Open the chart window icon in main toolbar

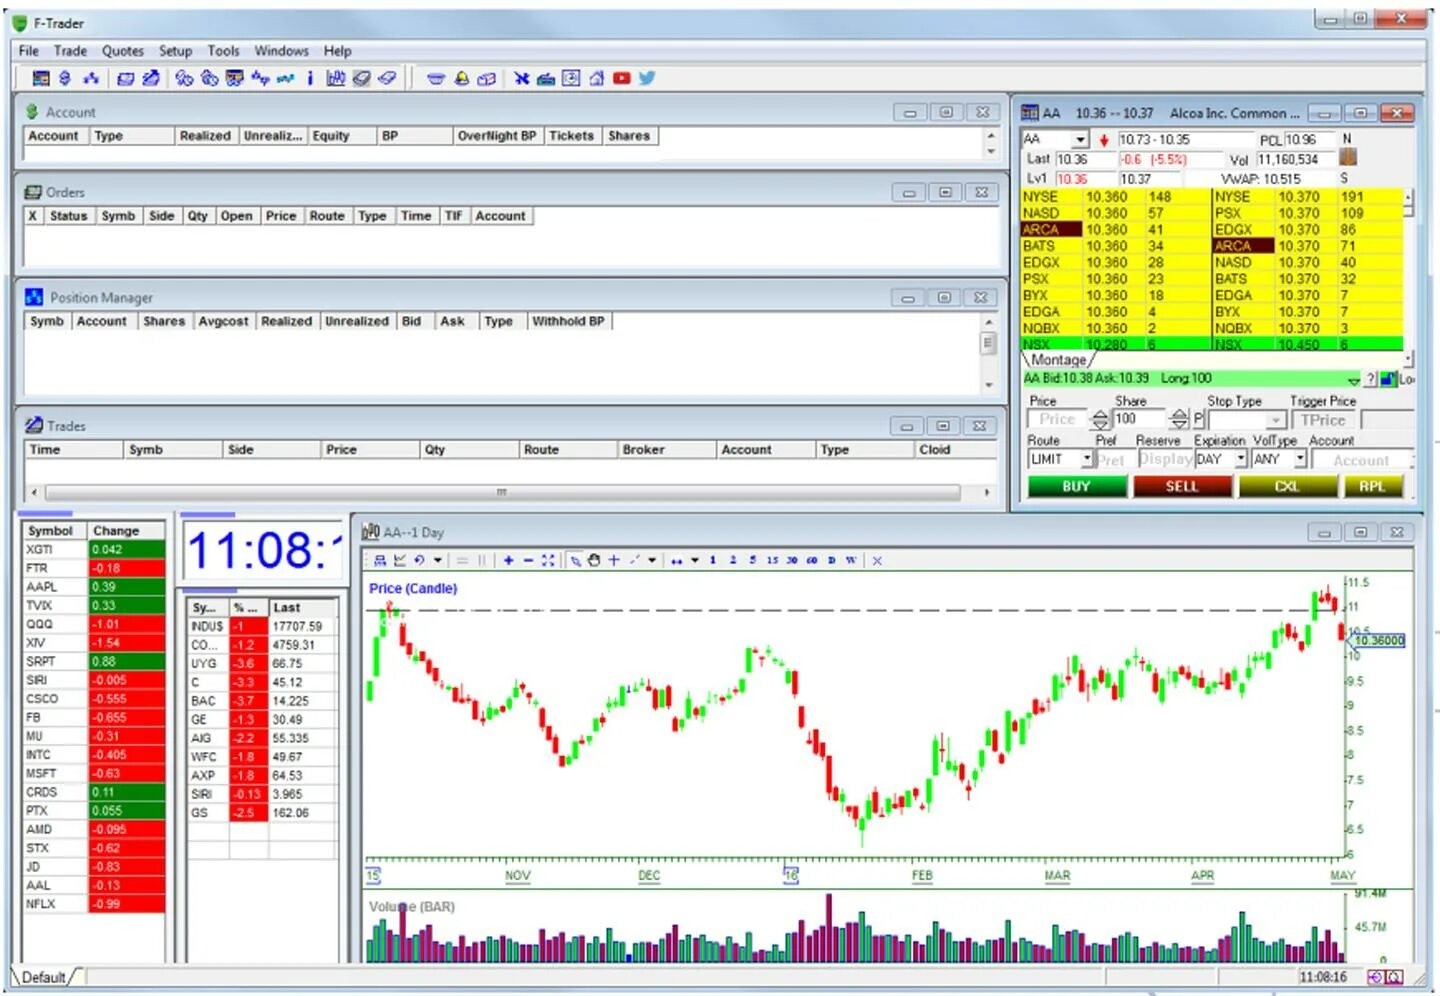point(336,78)
